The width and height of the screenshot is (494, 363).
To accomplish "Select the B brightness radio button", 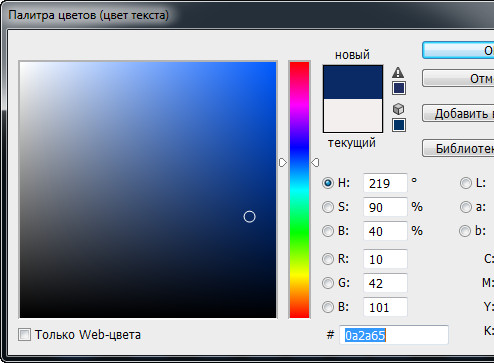I will point(328,231).
